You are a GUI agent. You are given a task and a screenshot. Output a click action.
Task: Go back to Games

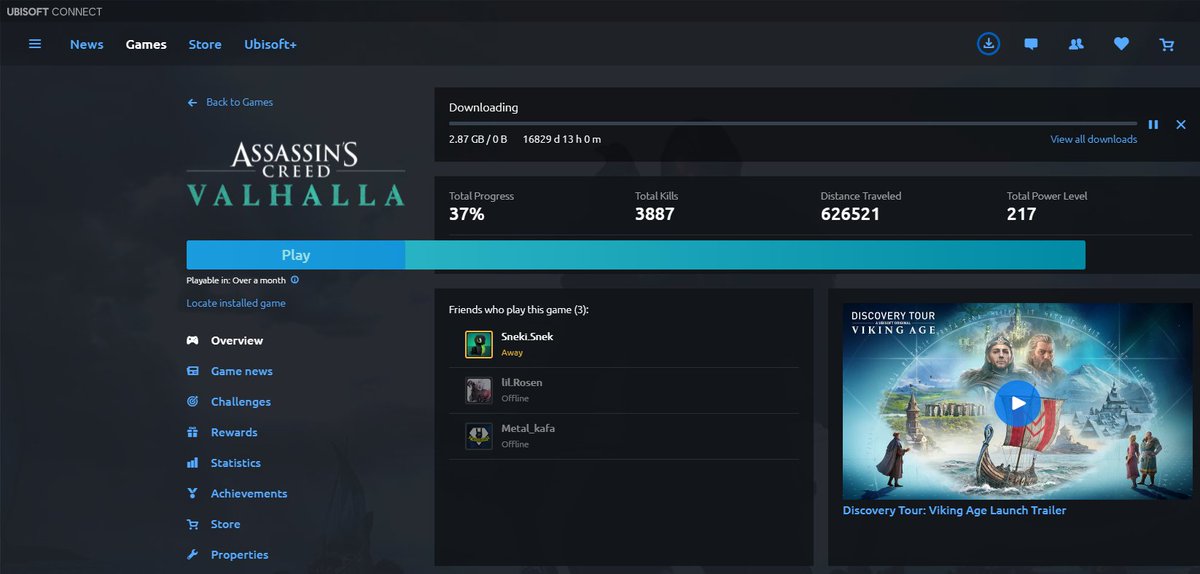pyautogui.click(x=230, y=102)
